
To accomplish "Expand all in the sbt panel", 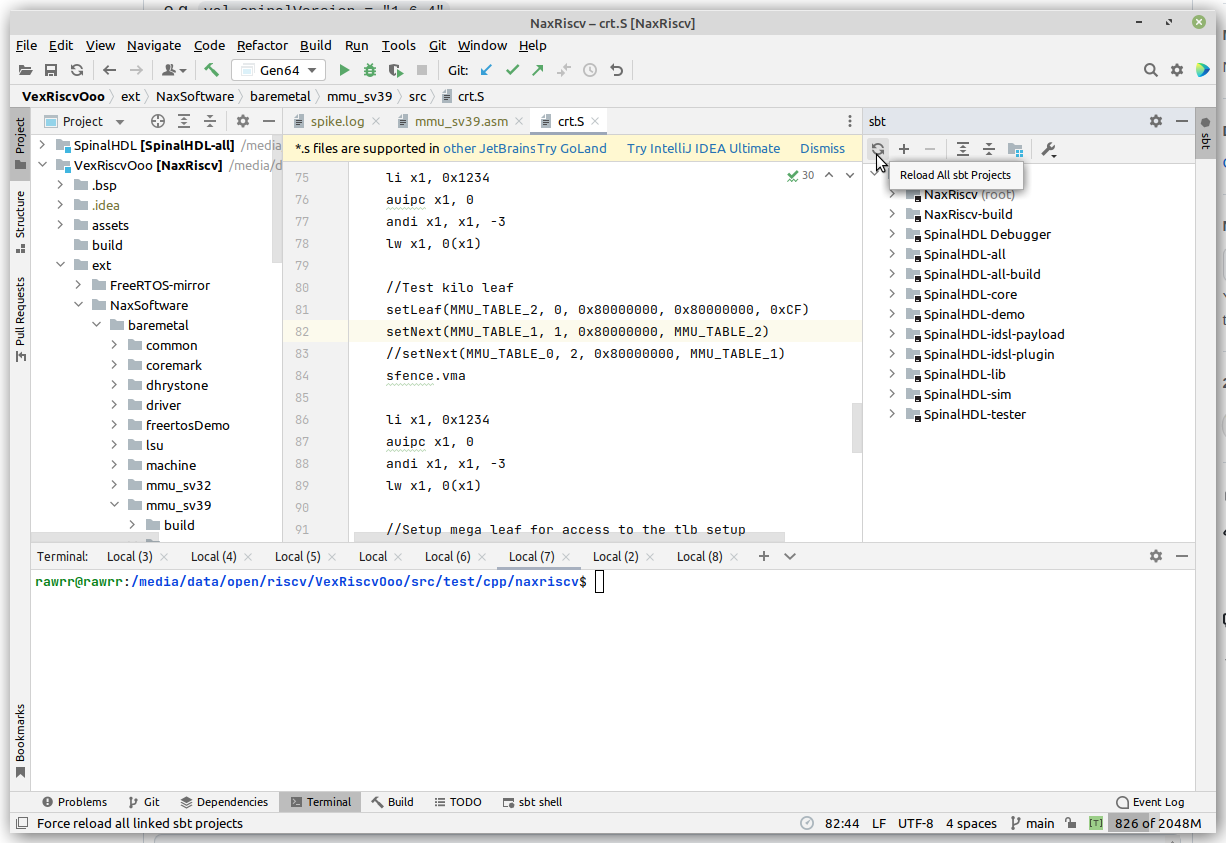I will pyautogui.click(x=962, y=149).
